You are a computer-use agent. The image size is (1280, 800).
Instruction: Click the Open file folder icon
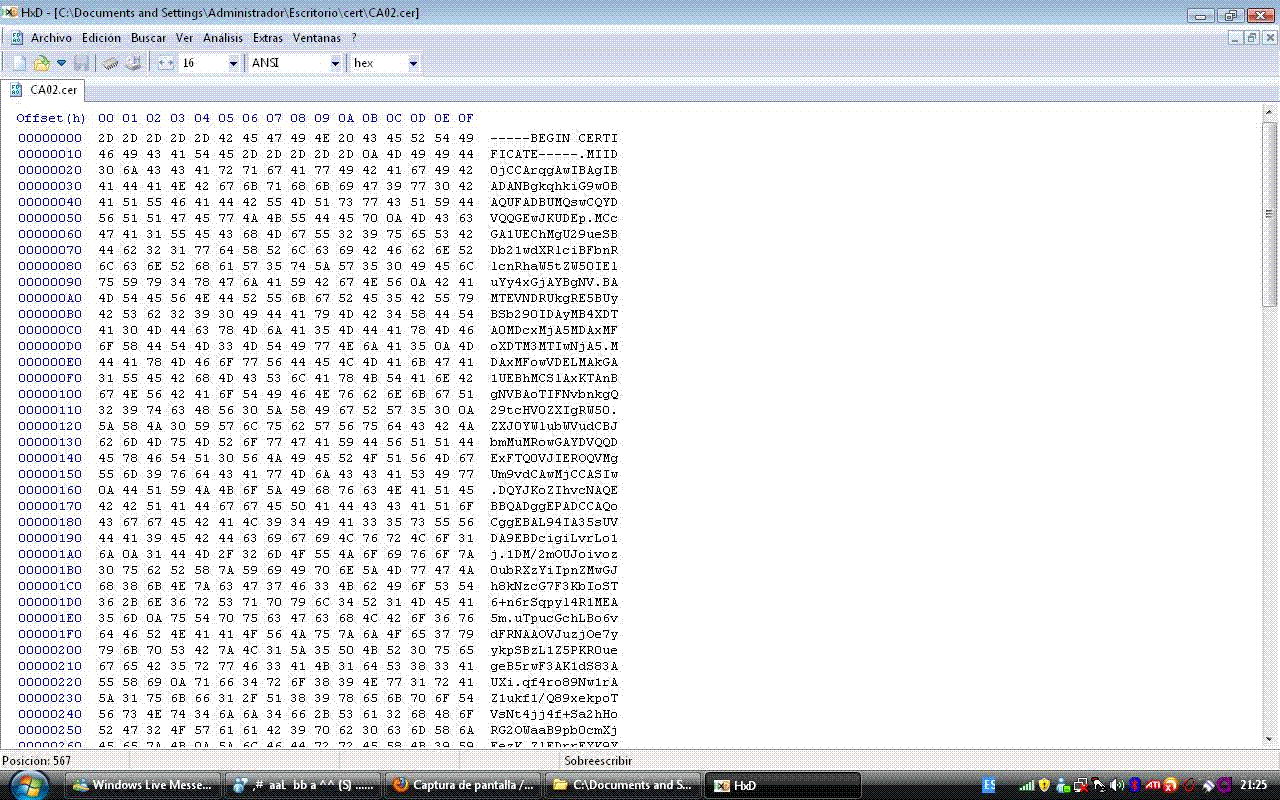point(41,63)
